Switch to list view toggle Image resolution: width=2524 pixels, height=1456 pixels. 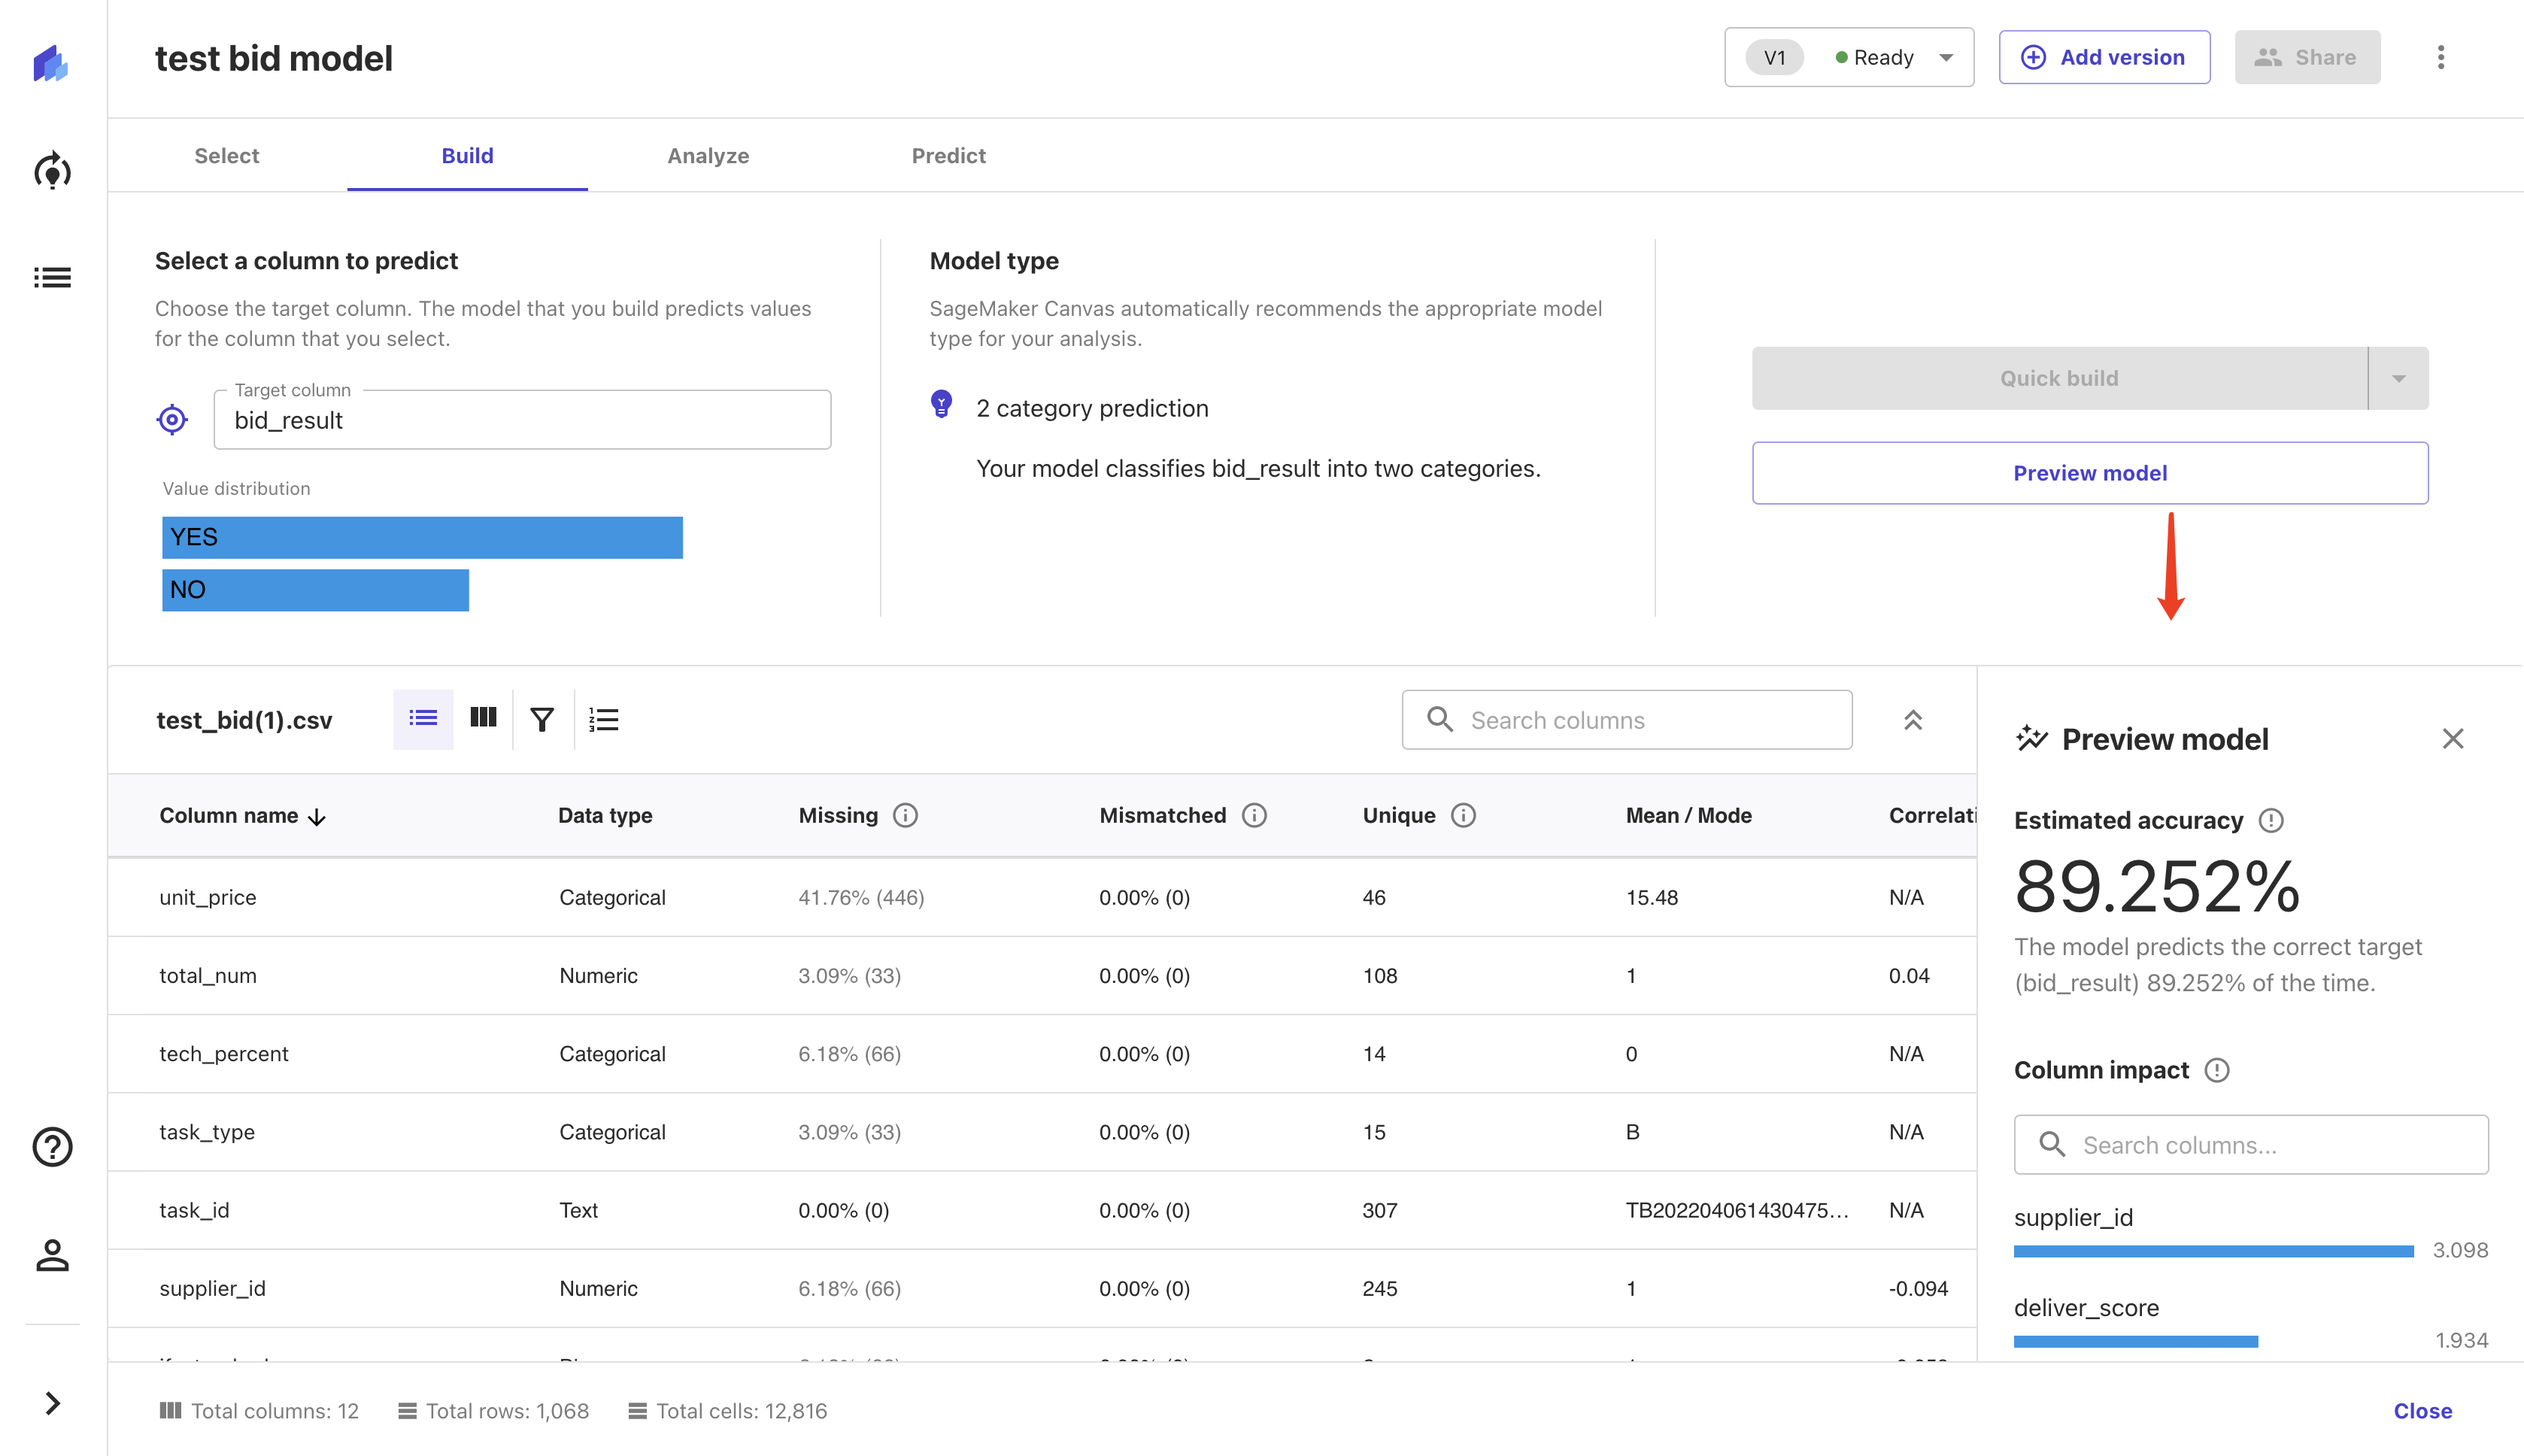point(423,718)
